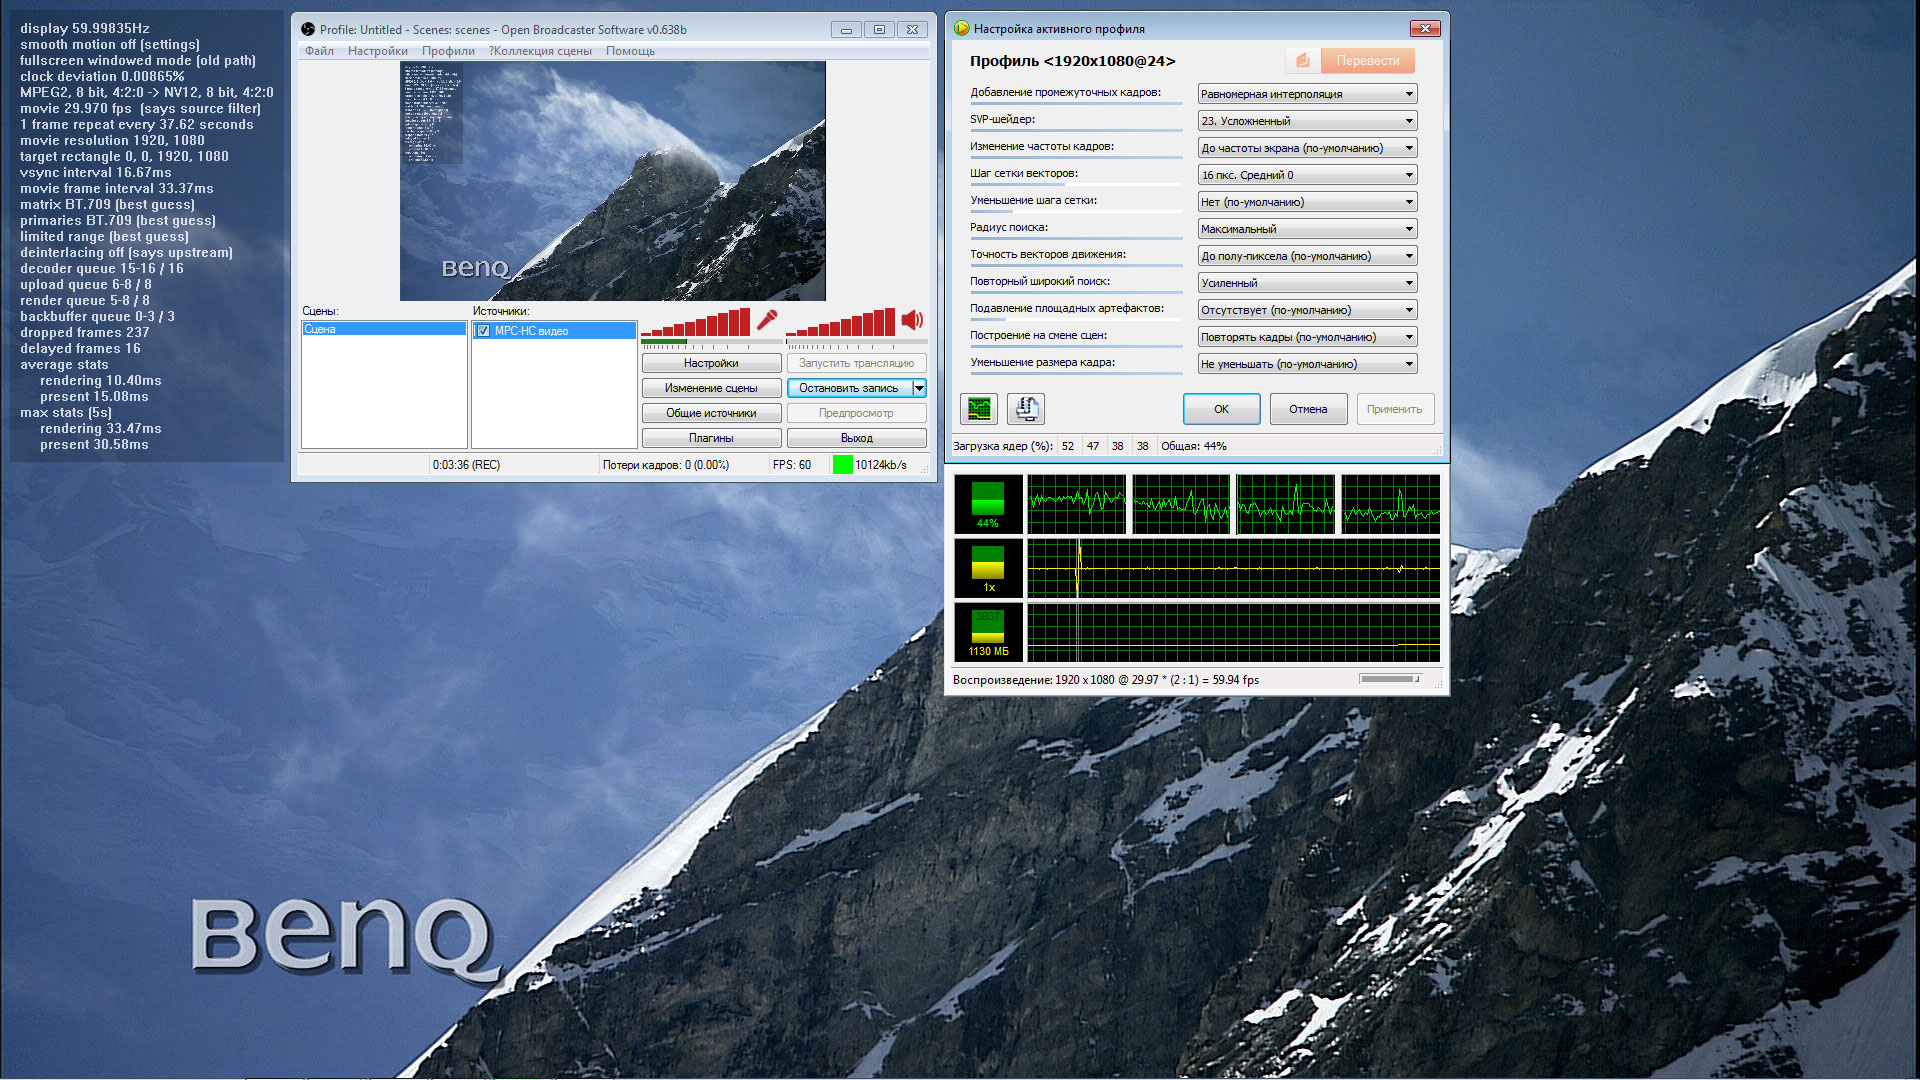Open the Настройки menu in OBS
The height and width of the screenshot is (1080, 1920).
tap(377, 51)
